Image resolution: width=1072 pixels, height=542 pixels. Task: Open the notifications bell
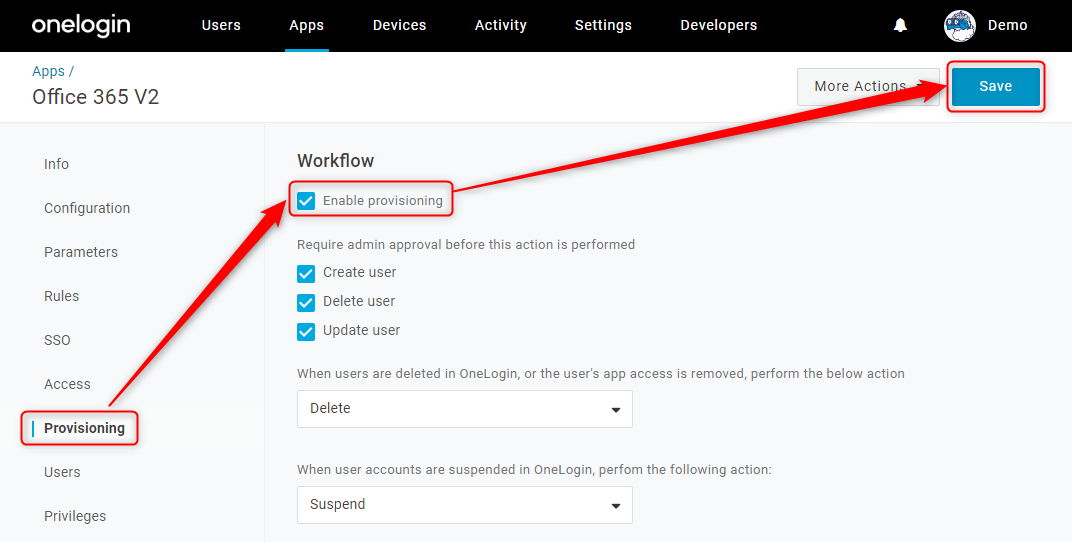point(900,25)
